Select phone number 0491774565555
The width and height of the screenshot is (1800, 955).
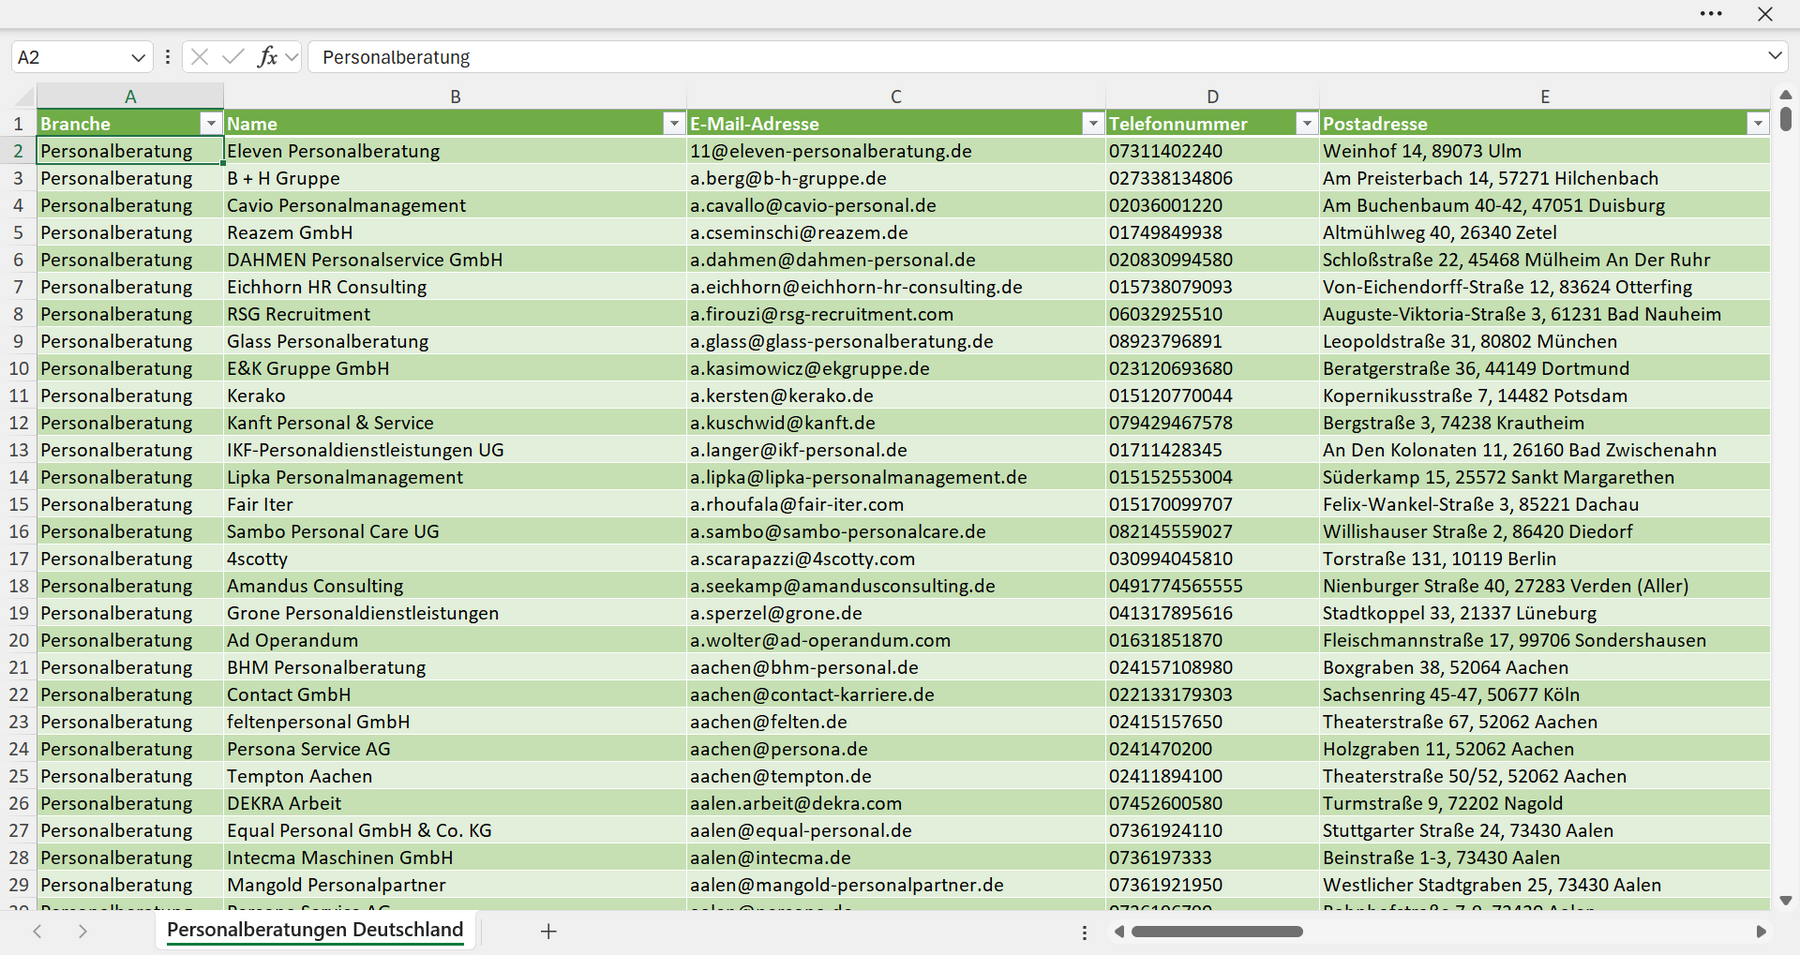click(x=1212, y=585)
